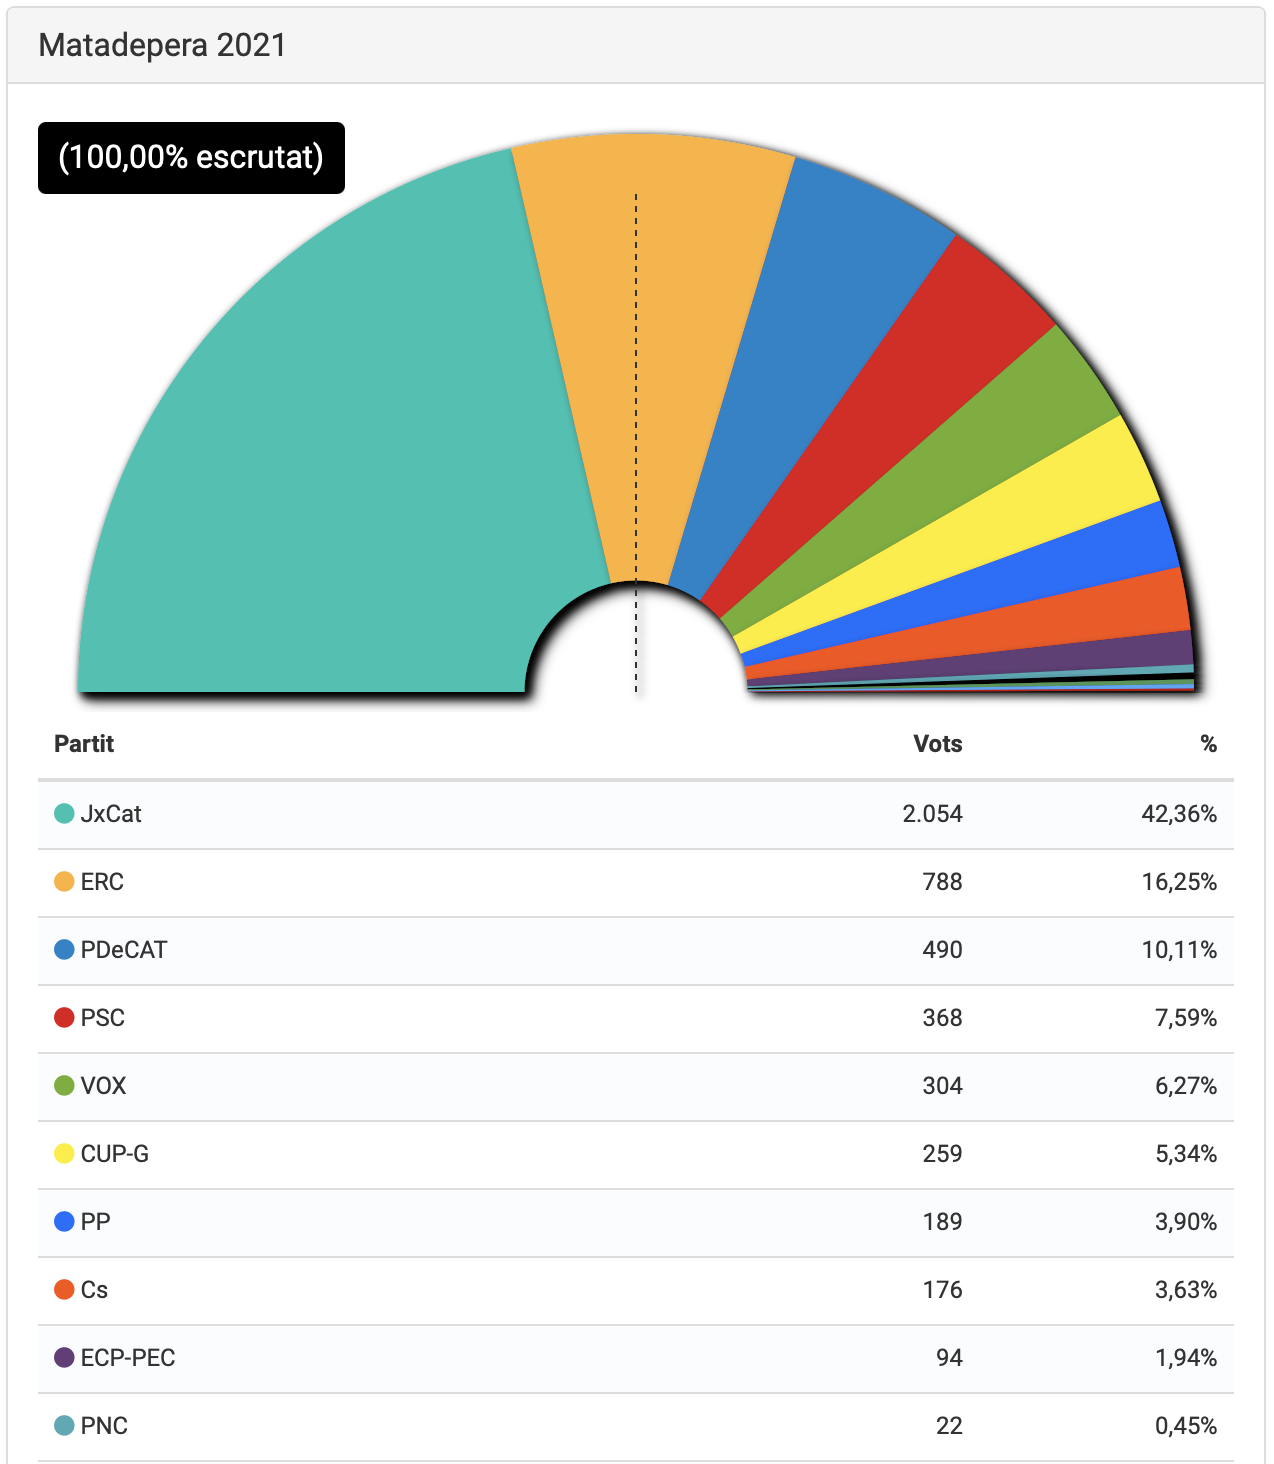
Task: Click the JxCat teal legend dot
Action: point(64,814)
